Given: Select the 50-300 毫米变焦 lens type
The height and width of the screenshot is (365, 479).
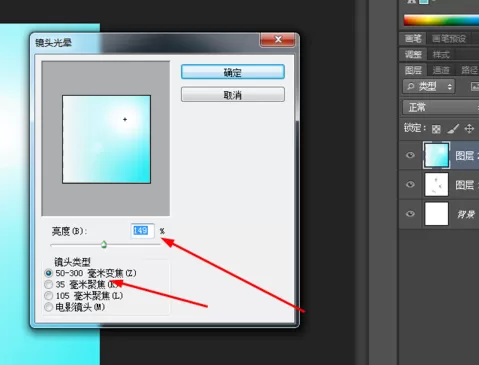Looking at the screenshot, I should [x=91, y=273].
